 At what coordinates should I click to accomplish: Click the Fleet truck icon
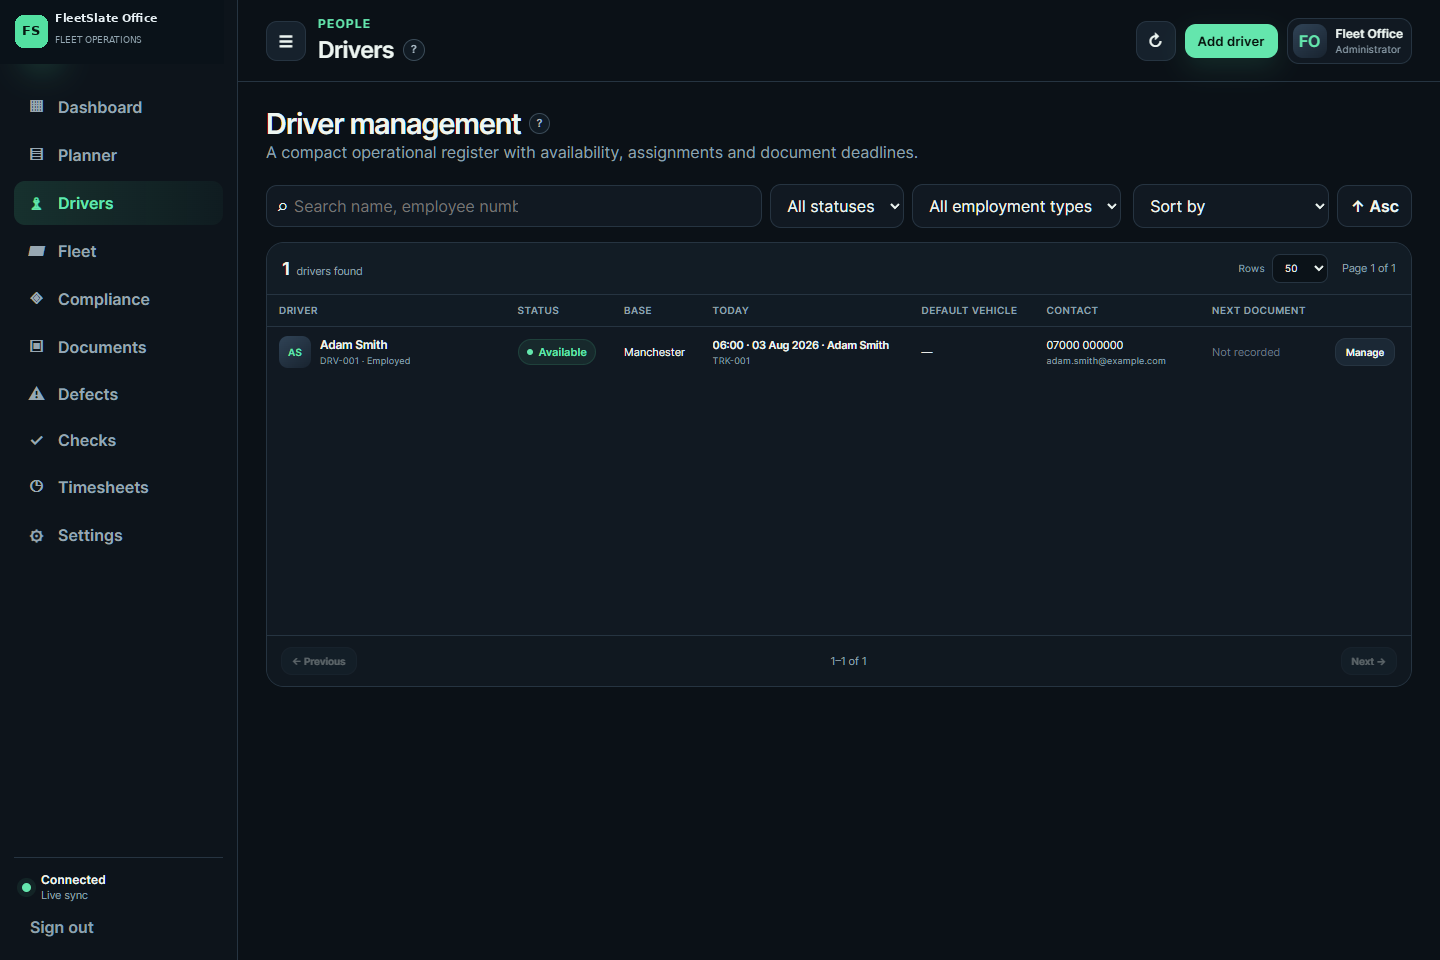[37, 251]
